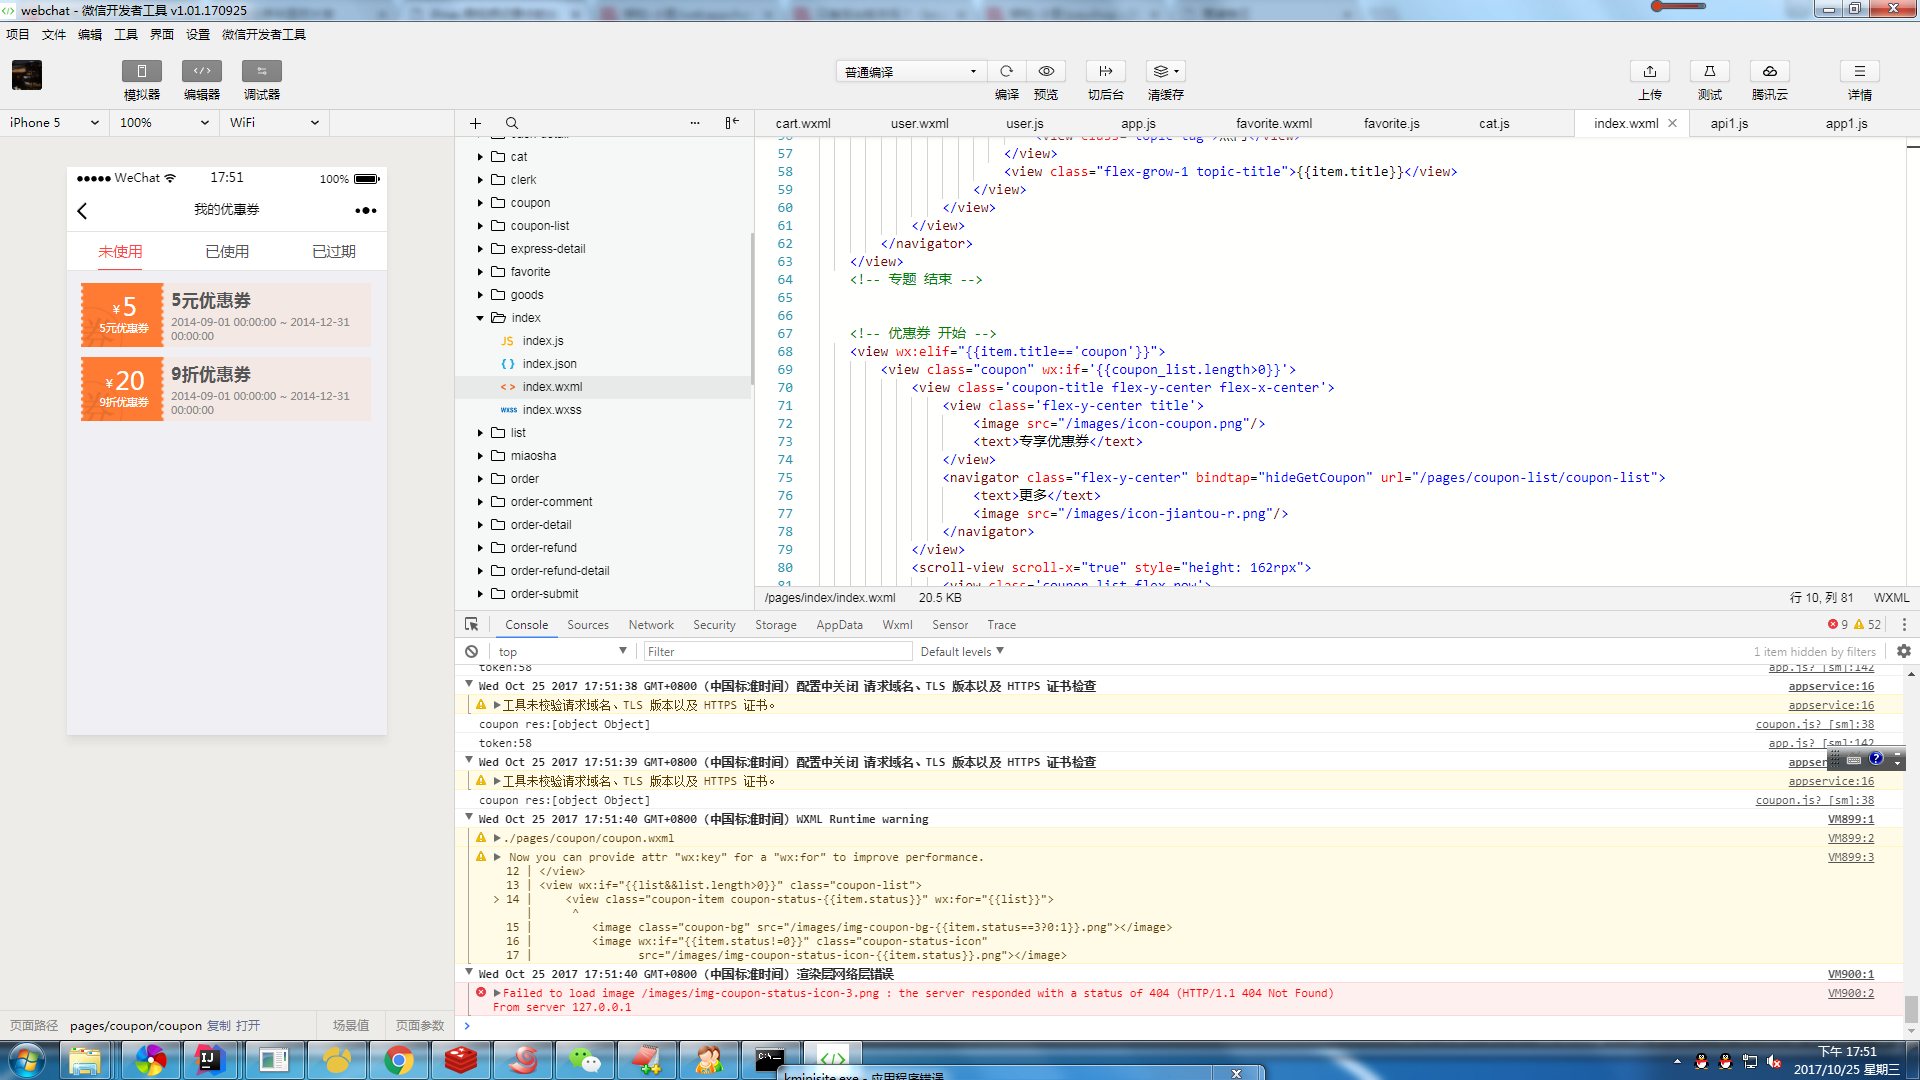This screenshot has width=1920, height=1080.
Task: Click the file tree search icon
Action: point(511,123)
